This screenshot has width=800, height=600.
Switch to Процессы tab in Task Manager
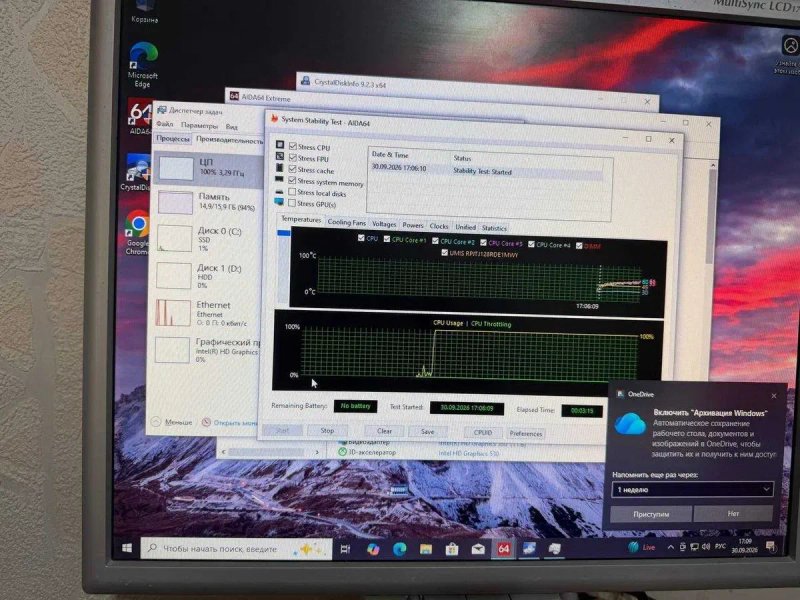point(173,138)
